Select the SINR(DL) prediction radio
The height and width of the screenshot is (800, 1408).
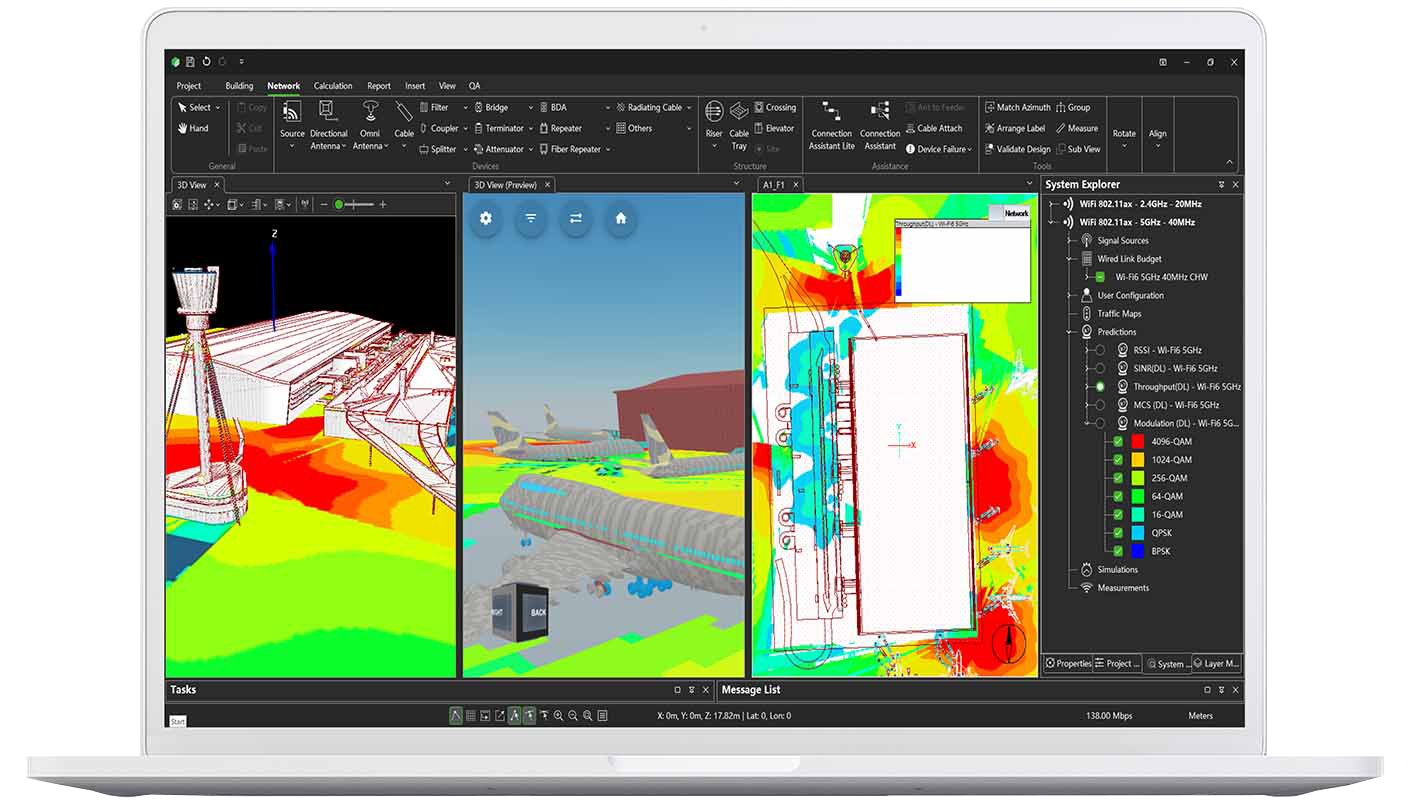1100,368
